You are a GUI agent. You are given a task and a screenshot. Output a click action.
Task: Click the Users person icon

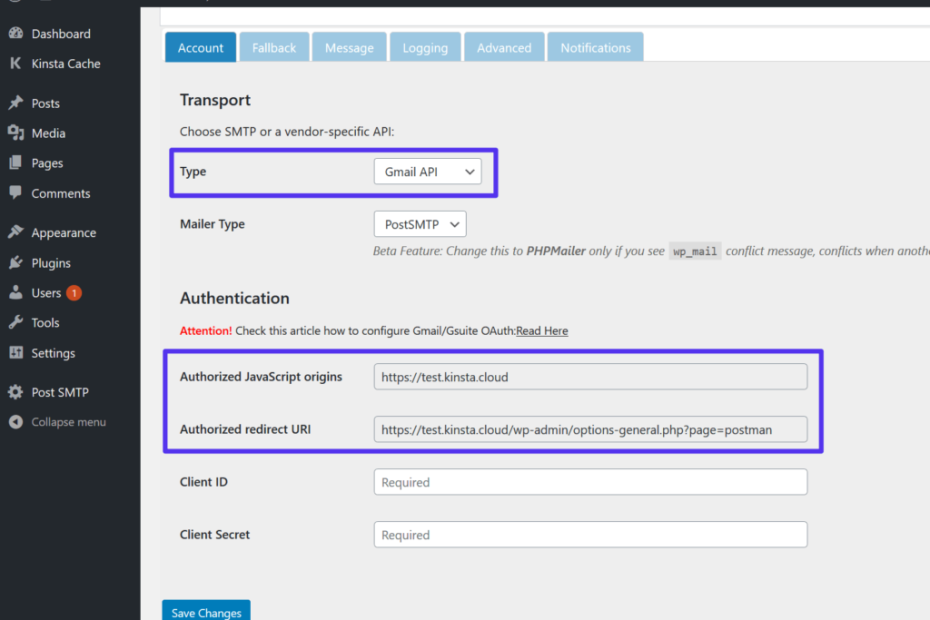(x=16, y=292)
